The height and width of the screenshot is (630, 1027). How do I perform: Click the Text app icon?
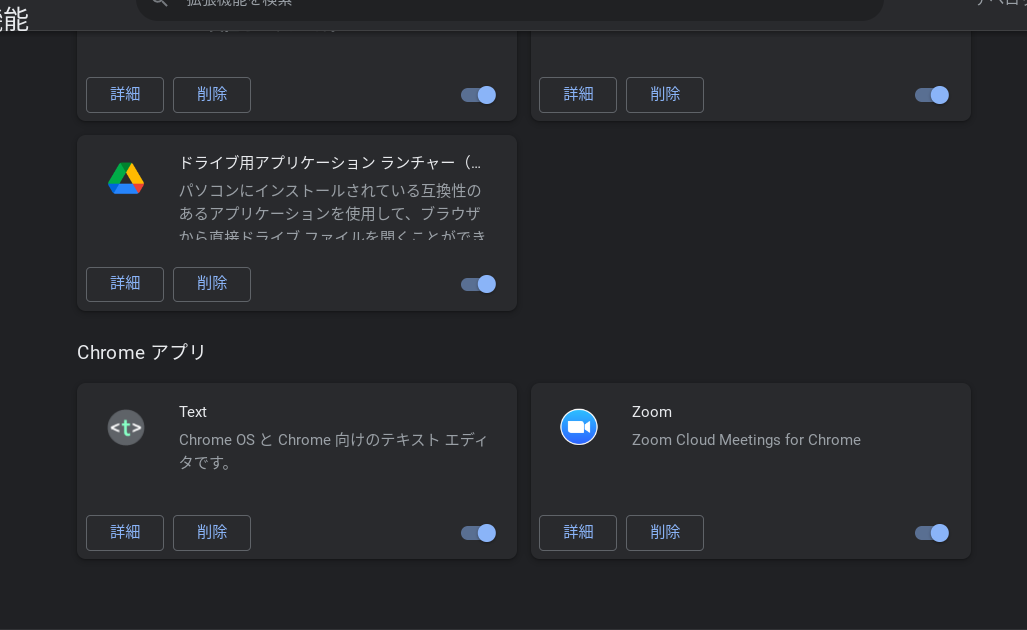[x=126, y=428]
